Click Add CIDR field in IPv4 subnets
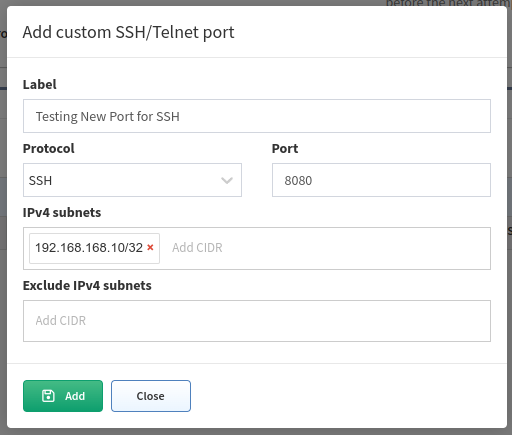 click(x=197, y=248)
